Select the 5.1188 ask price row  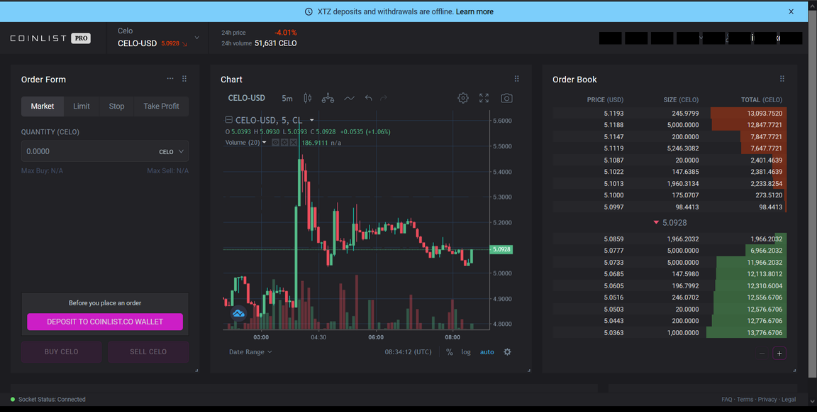point(670,125)
